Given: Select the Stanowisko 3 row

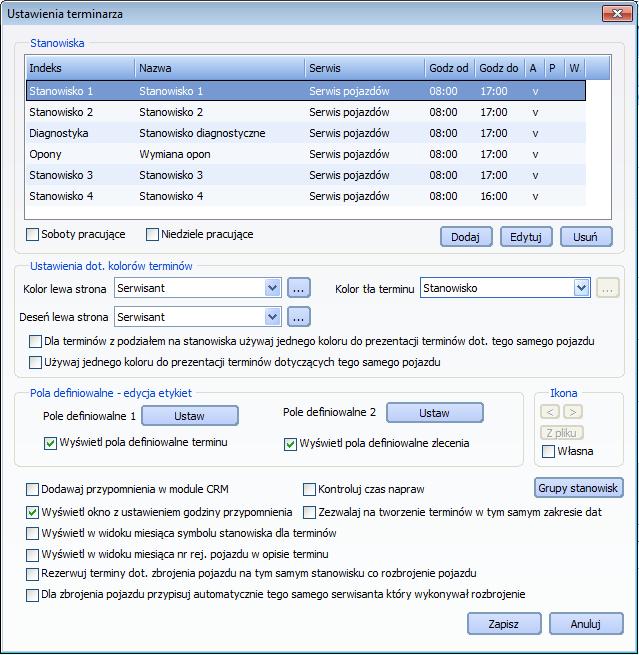Looking at the screenshot, I should point(306,175).
